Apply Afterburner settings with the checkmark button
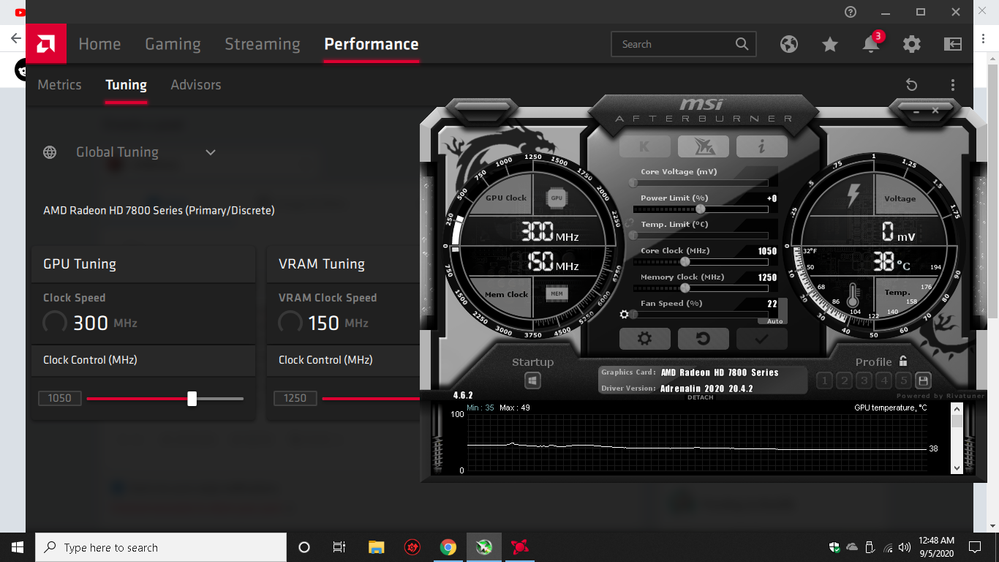 click(761, 338)
